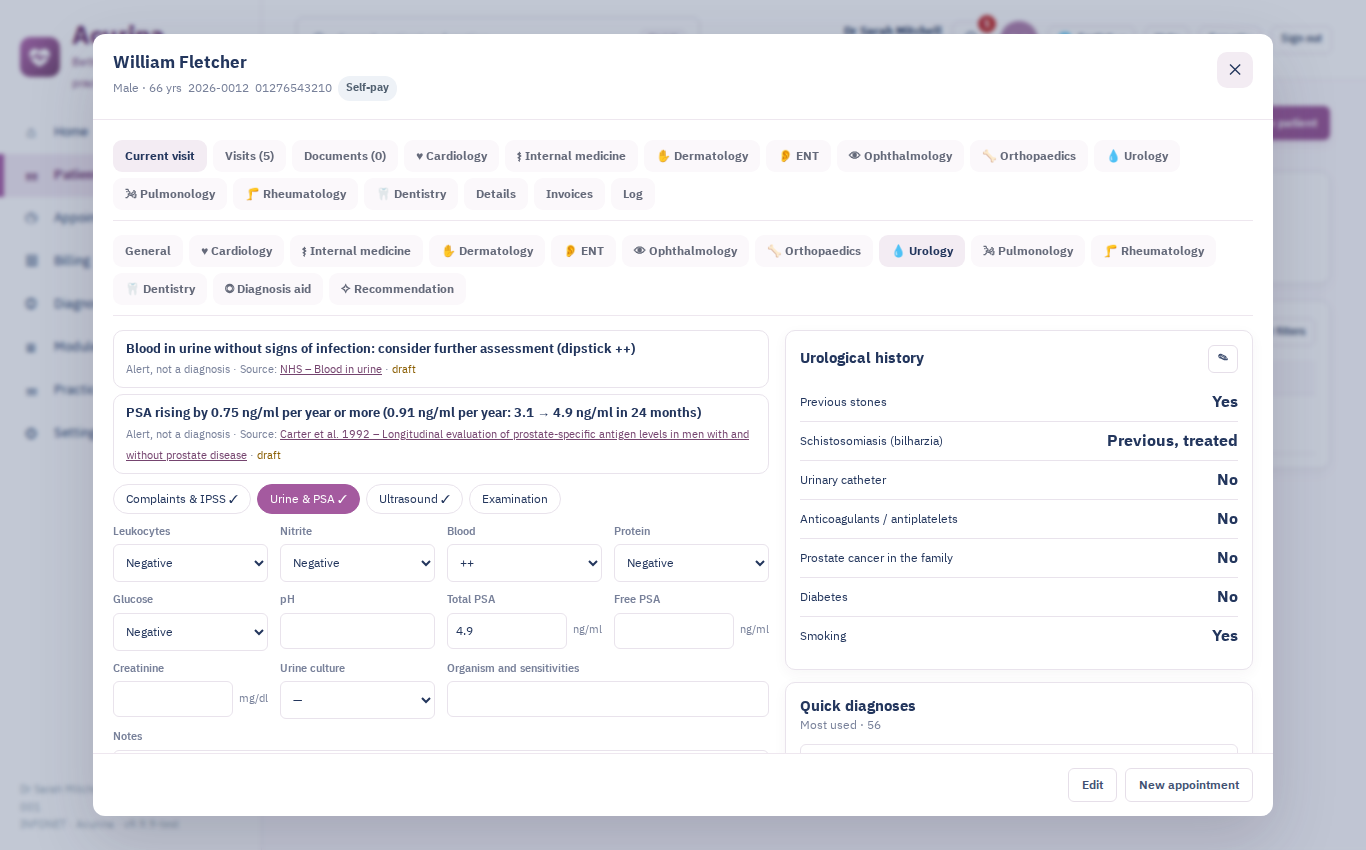This screenshot has height=850, width=1366.
Task: Select the Orthopaedics tab in the top row
Action: tap(1029, 156)
